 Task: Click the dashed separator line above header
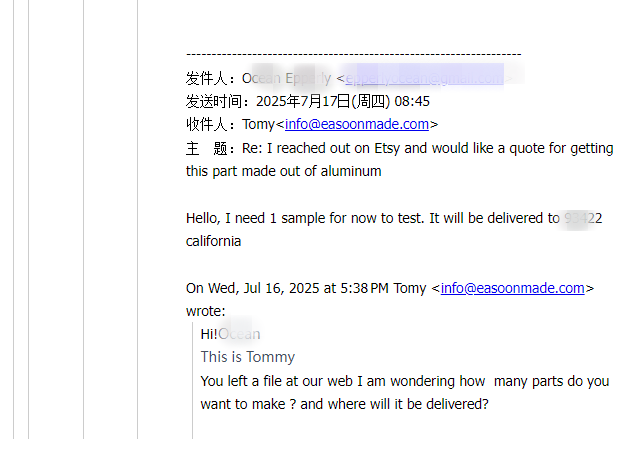pos(353,54)
